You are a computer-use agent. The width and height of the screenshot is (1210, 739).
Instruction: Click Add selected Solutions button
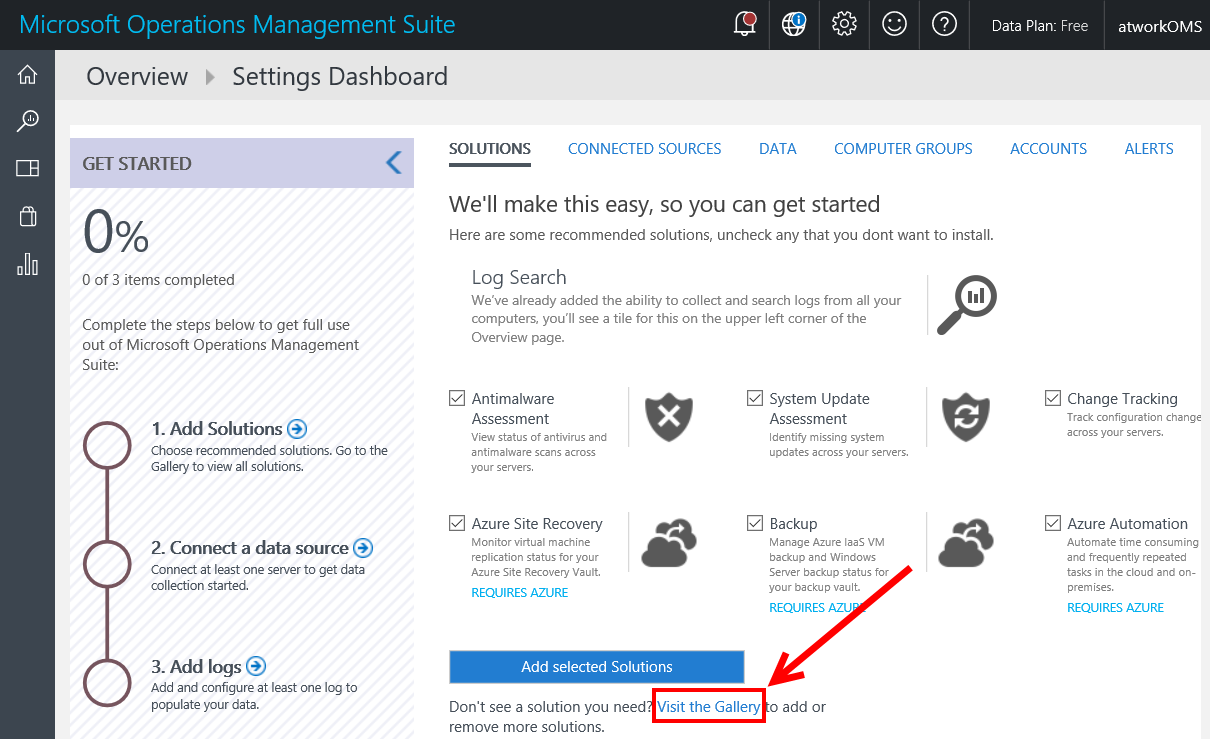[597, 667]
